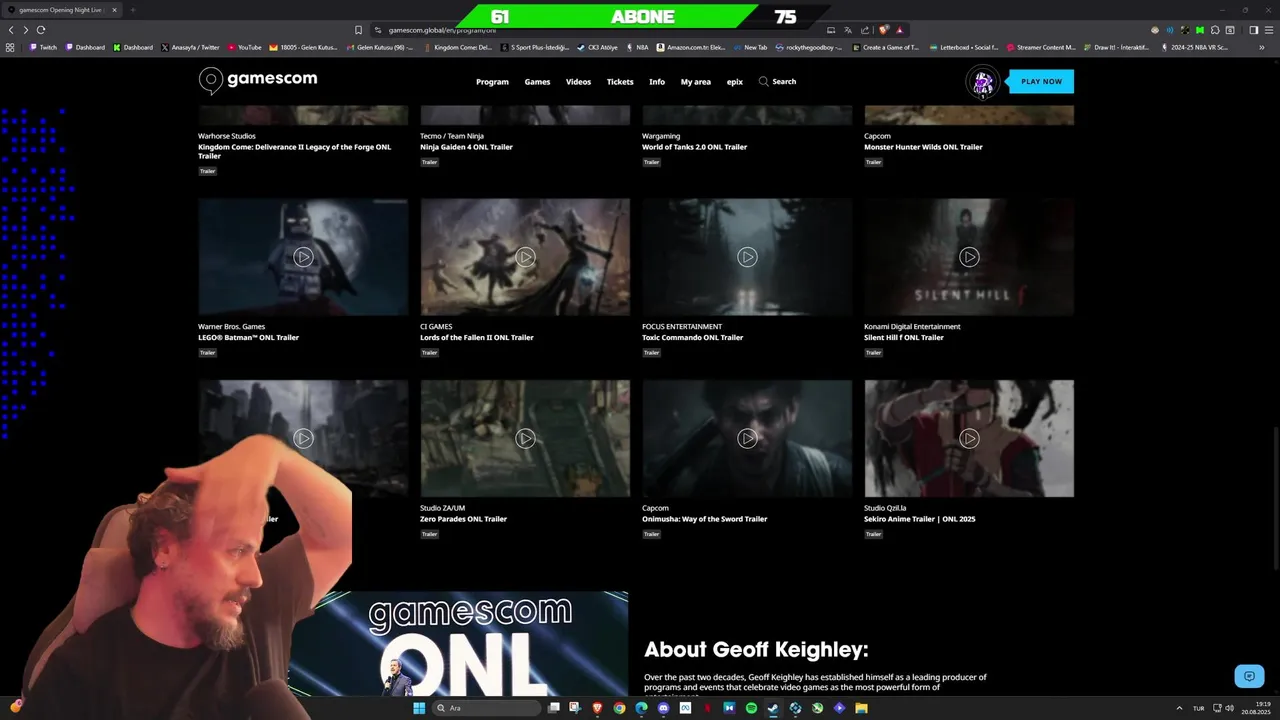Viewport: 1280px width, 720px height.
Task: Click the PLAY NOW button
Action: point(1041,81)
